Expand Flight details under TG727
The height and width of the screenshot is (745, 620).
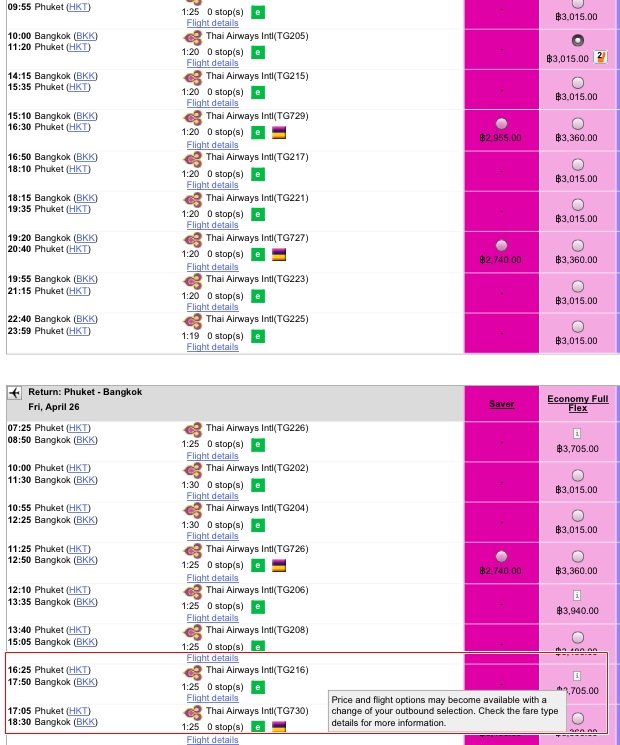(x=212, y=267)
